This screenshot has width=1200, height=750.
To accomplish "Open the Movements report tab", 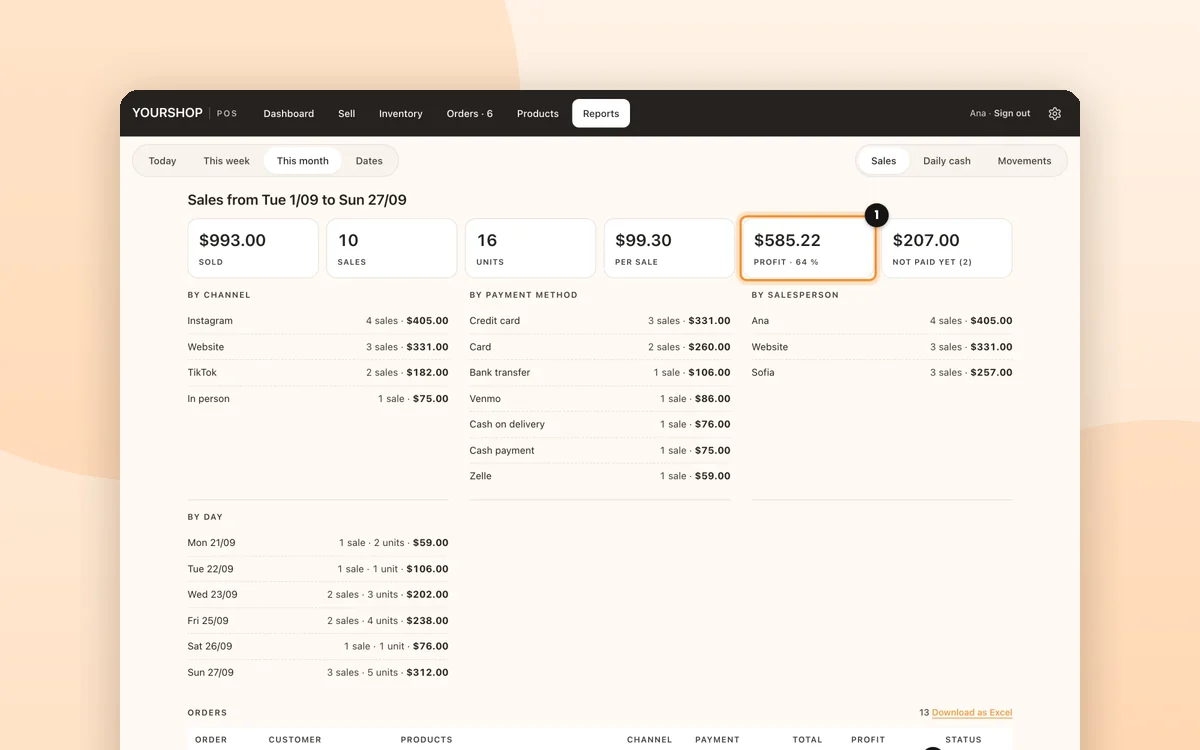I will pyautogui.click(x=1025, y=161).
